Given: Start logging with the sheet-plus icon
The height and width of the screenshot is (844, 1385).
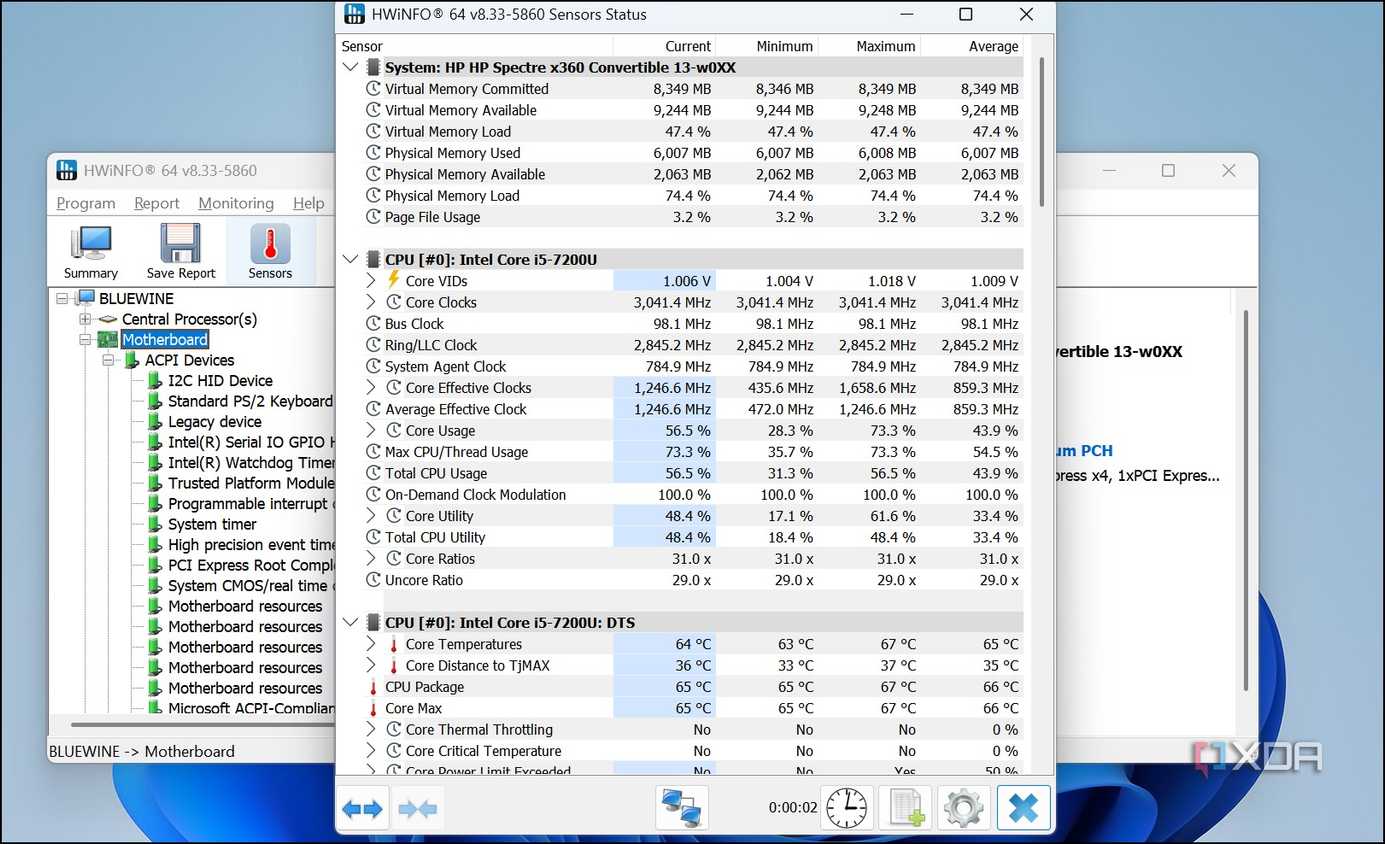Looking at the screenshot, I should click(905, 807).
